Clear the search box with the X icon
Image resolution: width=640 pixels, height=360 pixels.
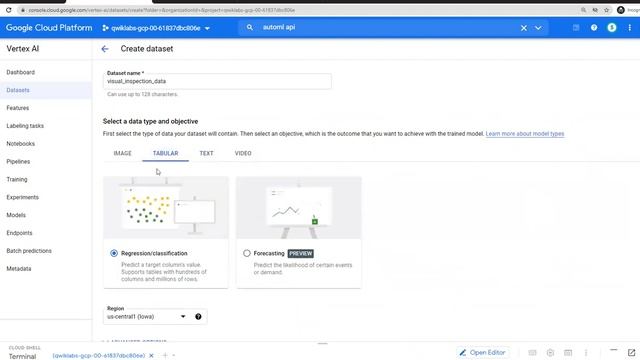524,28
